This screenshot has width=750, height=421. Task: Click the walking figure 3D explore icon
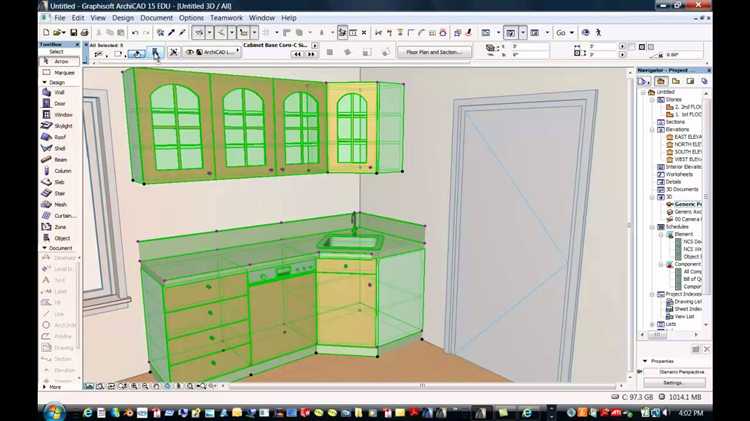[x=598, y=33]
